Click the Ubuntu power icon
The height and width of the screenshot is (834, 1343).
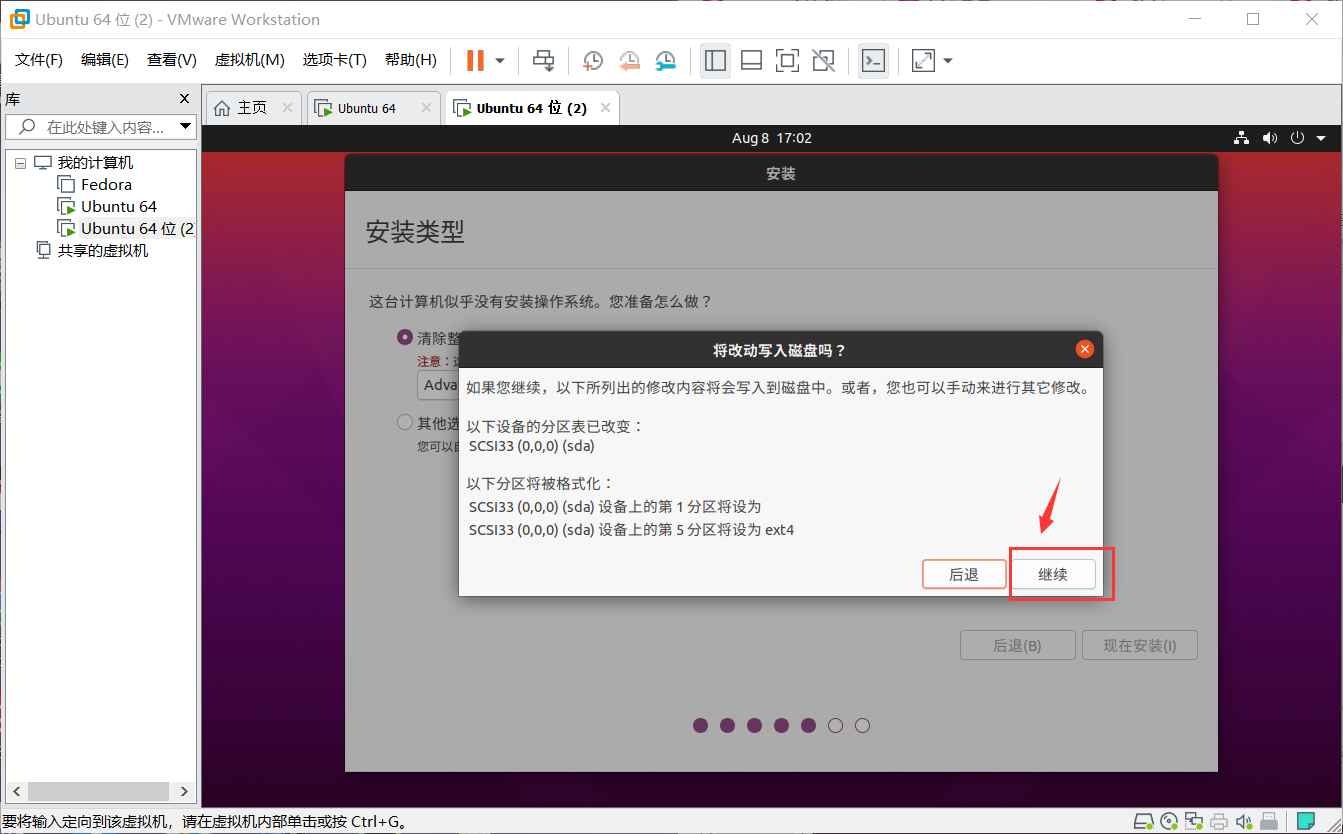pos(1297,138)
